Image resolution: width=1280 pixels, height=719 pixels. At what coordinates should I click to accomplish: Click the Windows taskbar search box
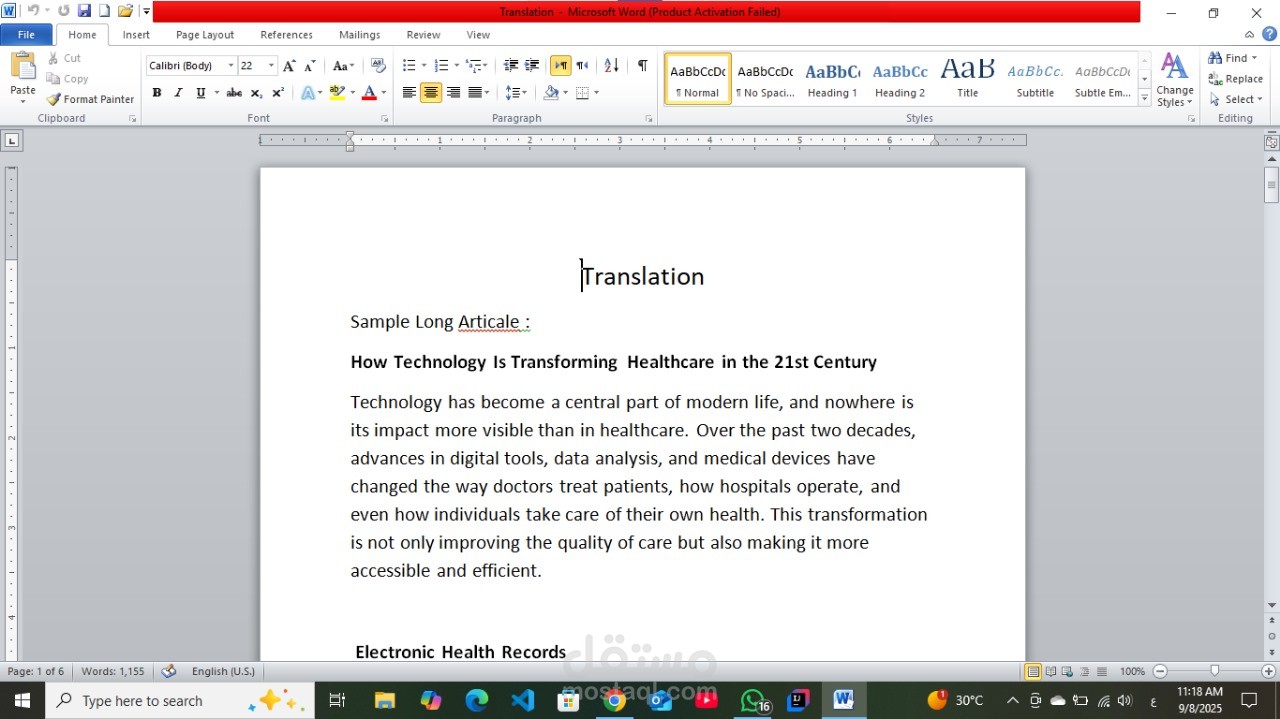[180, 701]
